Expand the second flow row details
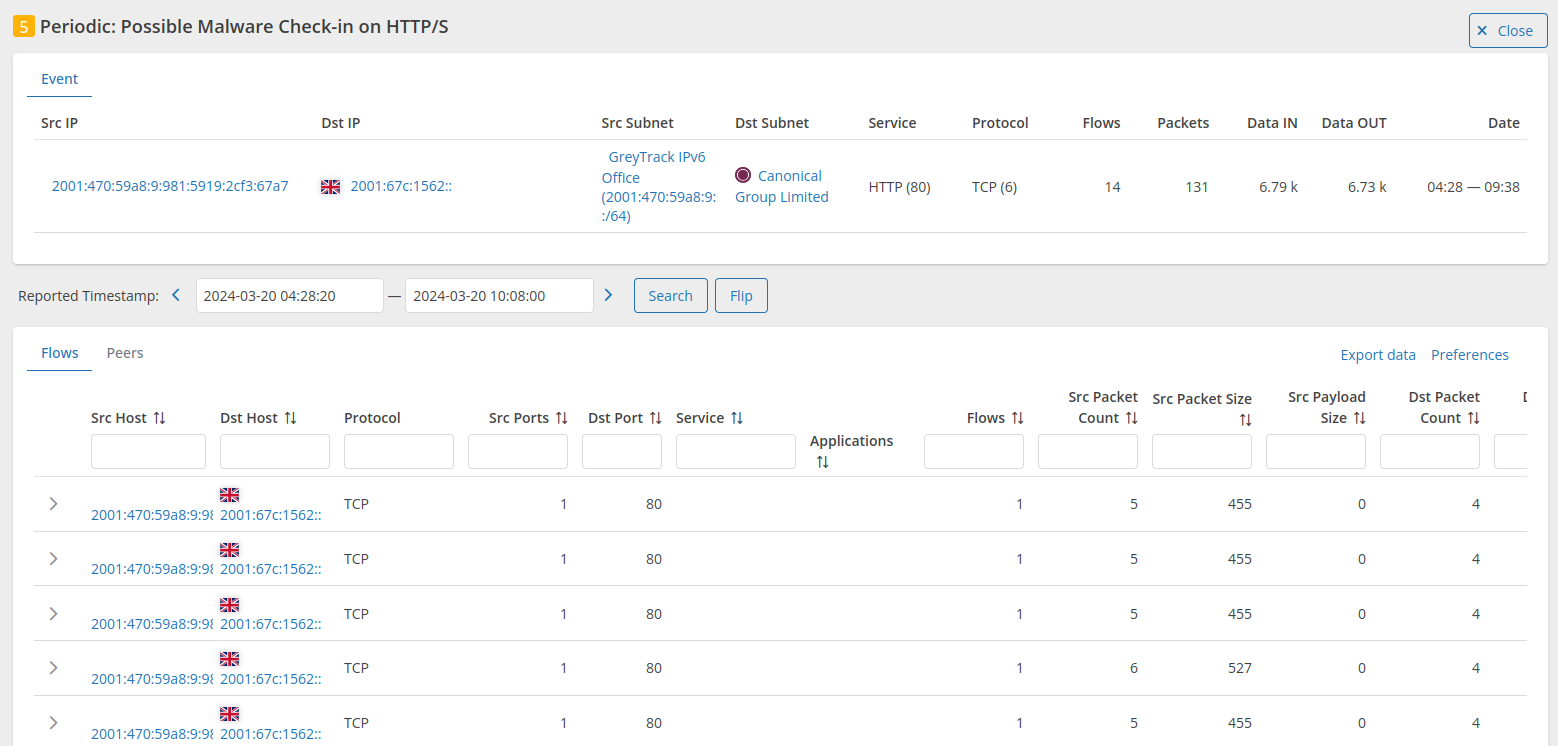This screenshot has height=746, width=1558. 53,559
